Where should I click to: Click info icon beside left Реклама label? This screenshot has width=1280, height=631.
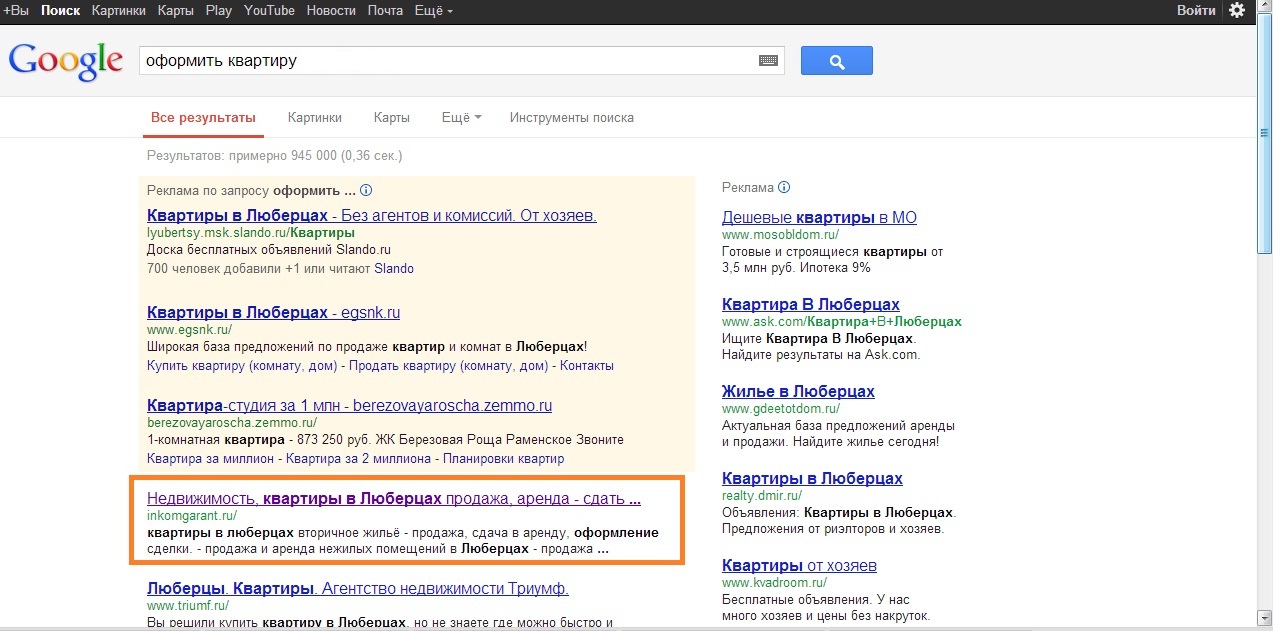coord(366,190)
